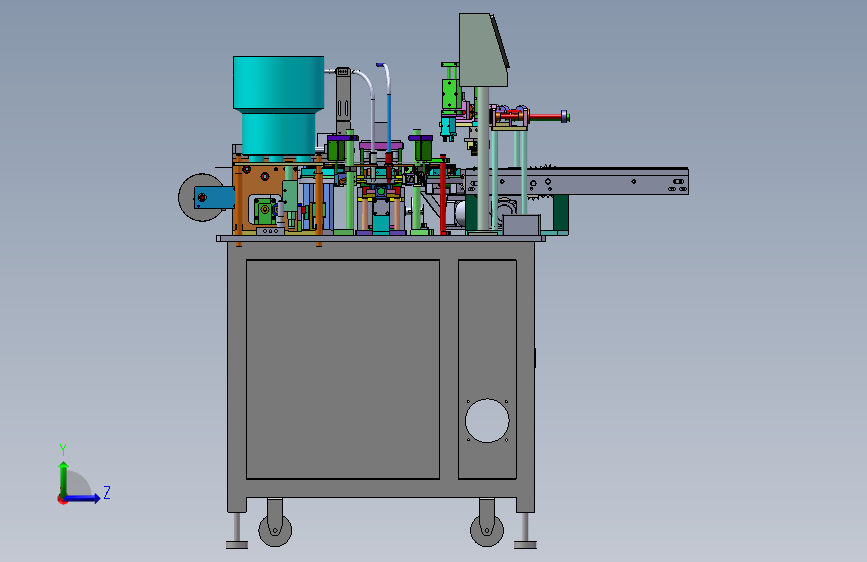The height and width of the screenshot is (562, 867).
Task: Select the red vertical post on the tabletop
Action: click(443, 195)
